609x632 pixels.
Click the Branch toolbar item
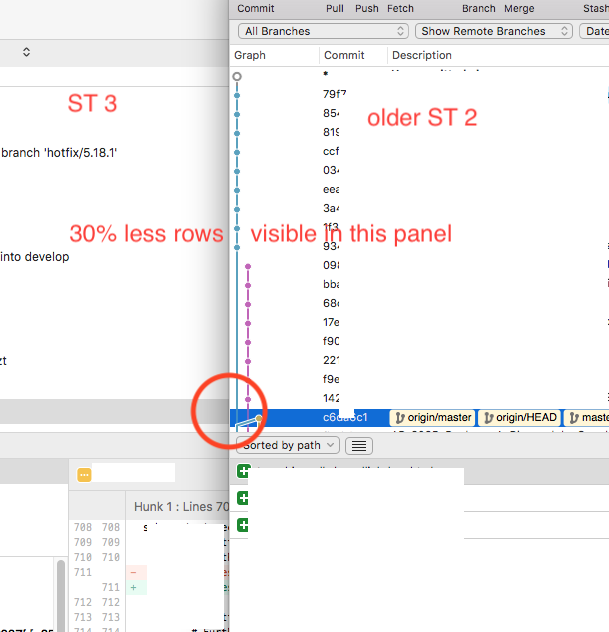pyautogui.click(x=478, y=8)
